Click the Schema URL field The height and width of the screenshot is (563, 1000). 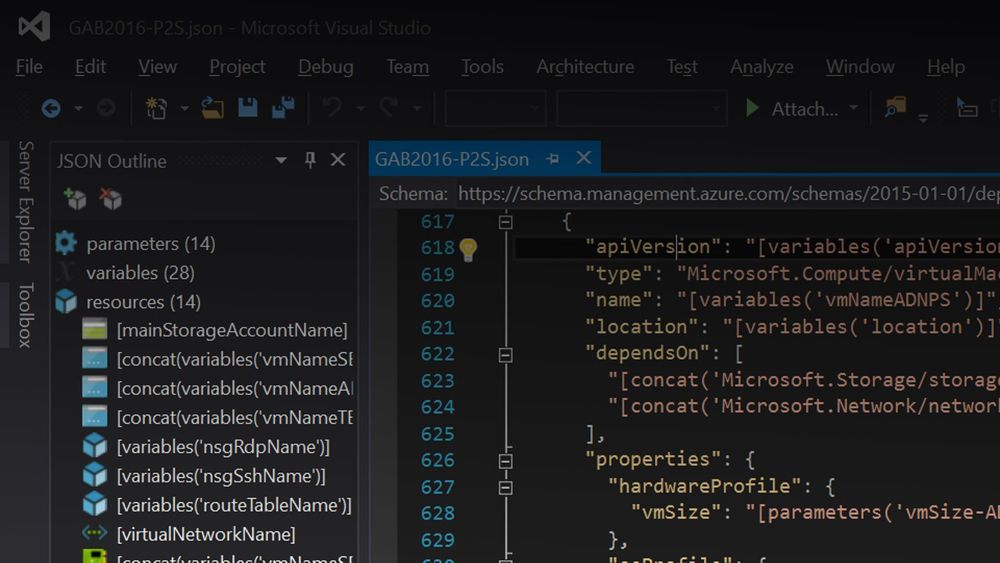728,193
